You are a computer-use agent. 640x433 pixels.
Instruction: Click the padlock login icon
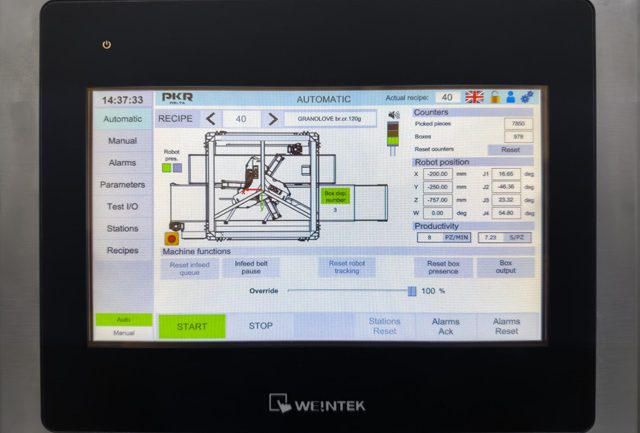pyautogui.click(x=494, y=97)
